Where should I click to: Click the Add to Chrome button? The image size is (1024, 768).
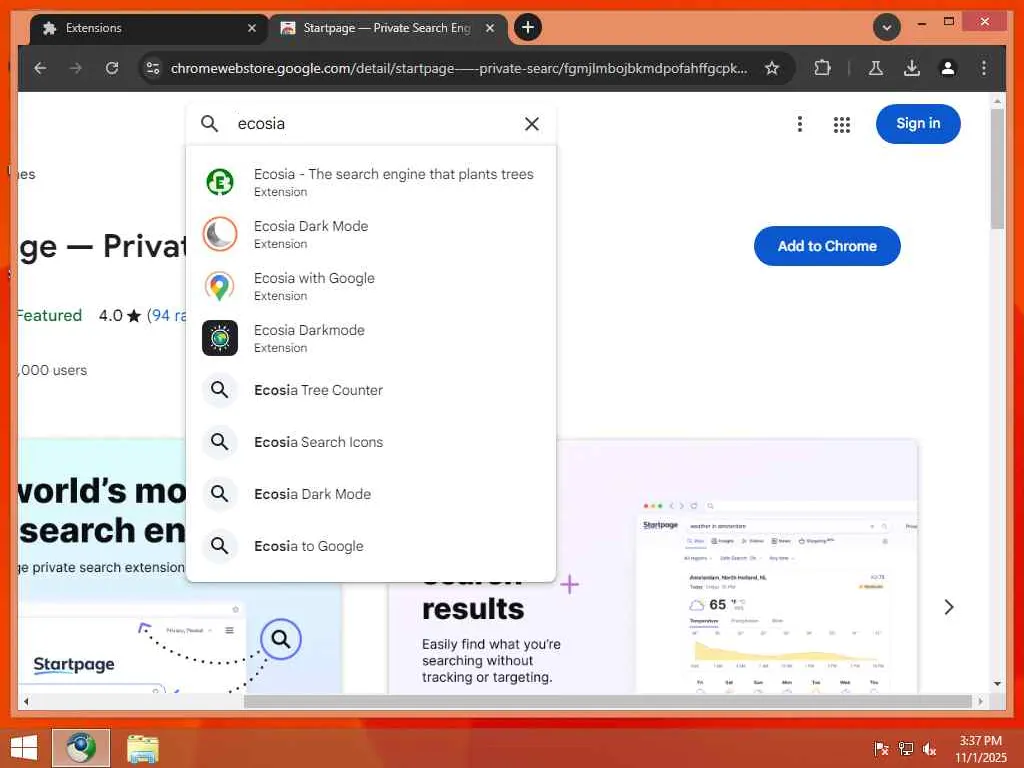pyautogui.click(x=827, y=246)
